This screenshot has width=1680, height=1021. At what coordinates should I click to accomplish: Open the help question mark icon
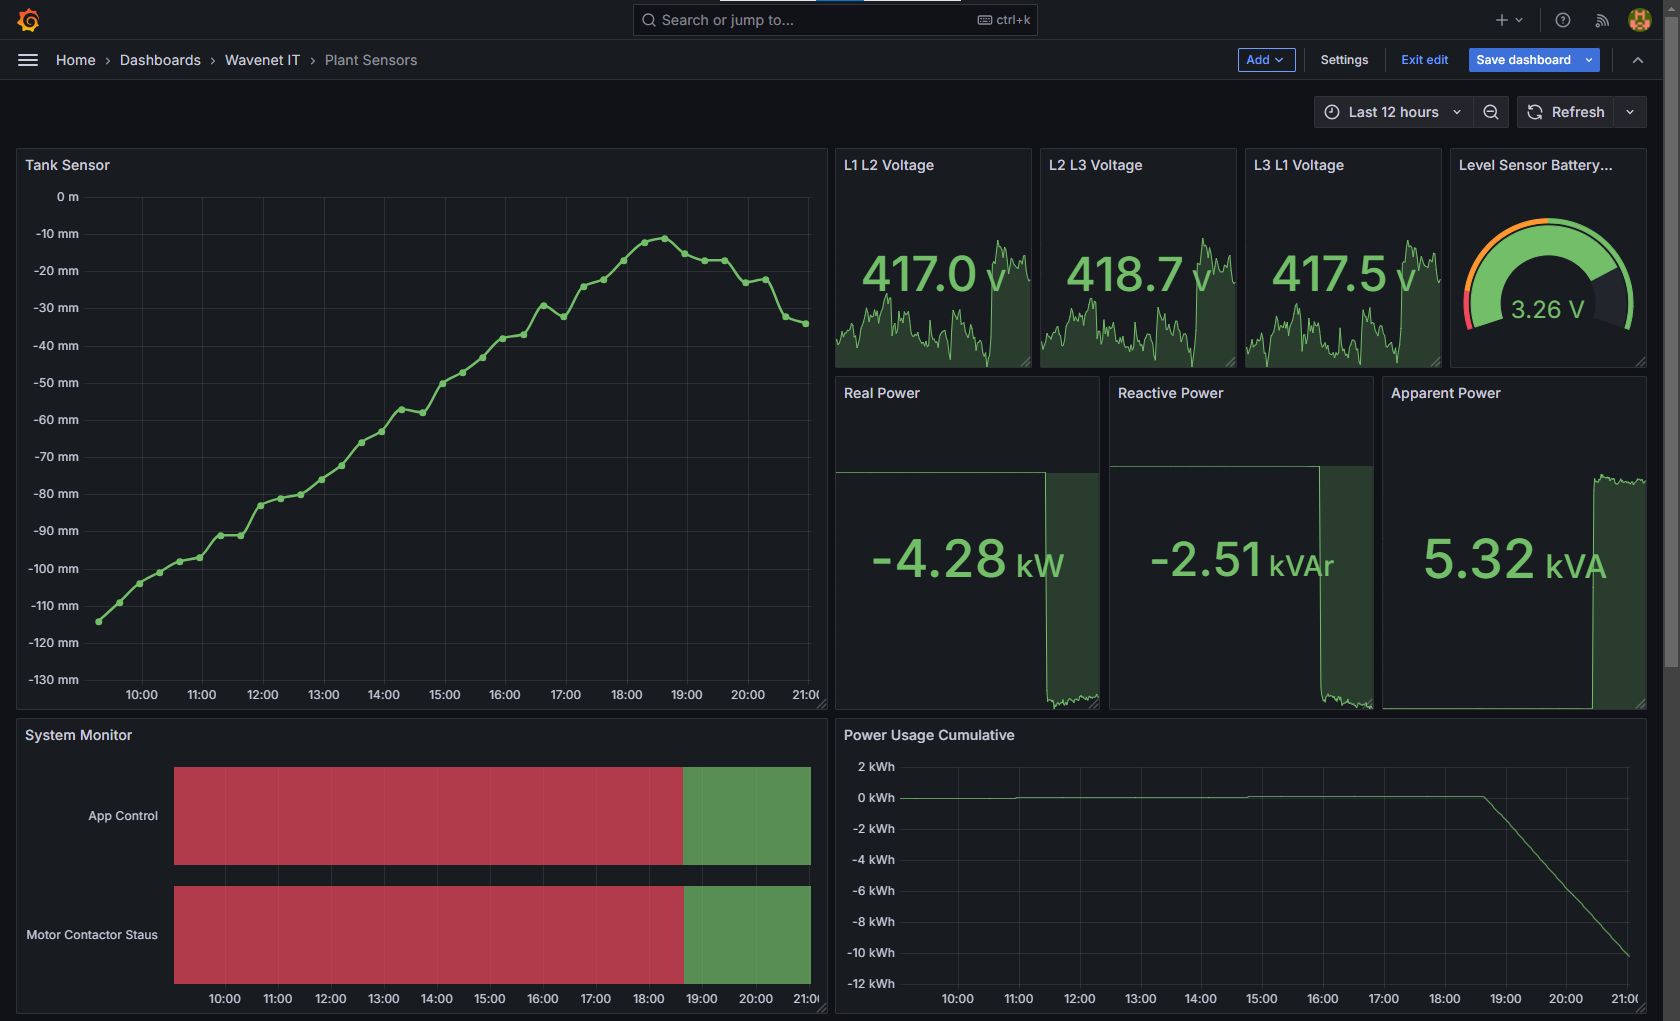tap(1563, 20)
